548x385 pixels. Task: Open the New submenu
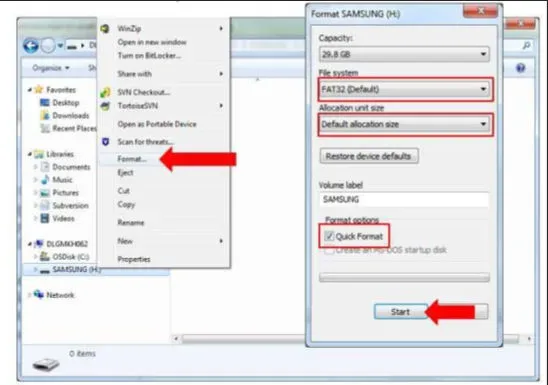(x=163, y=241)
